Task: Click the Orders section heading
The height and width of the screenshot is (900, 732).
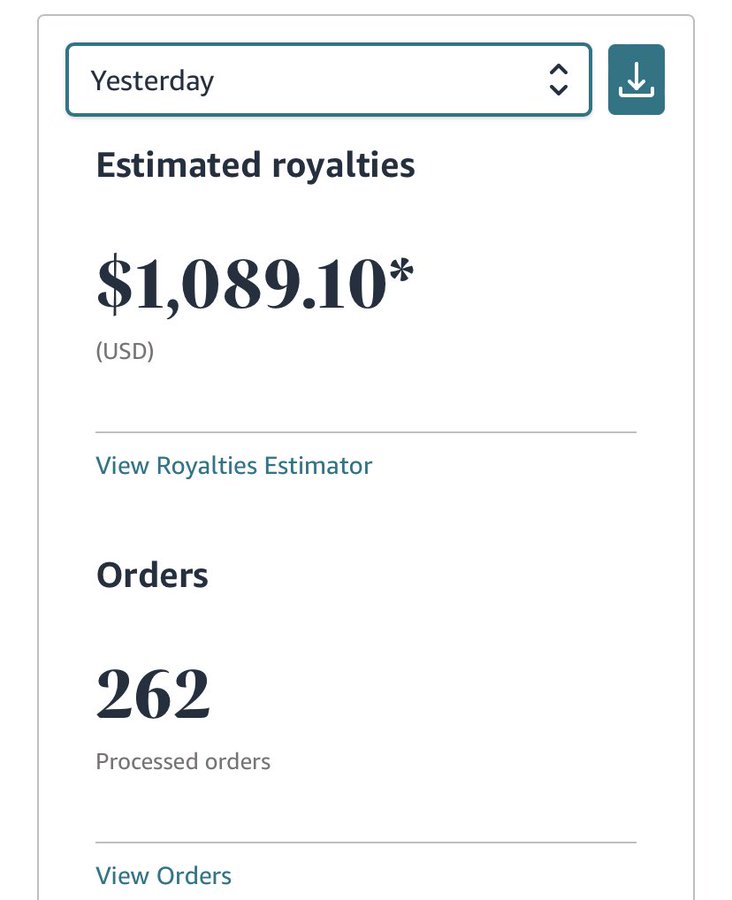Action: pos(152,575)
